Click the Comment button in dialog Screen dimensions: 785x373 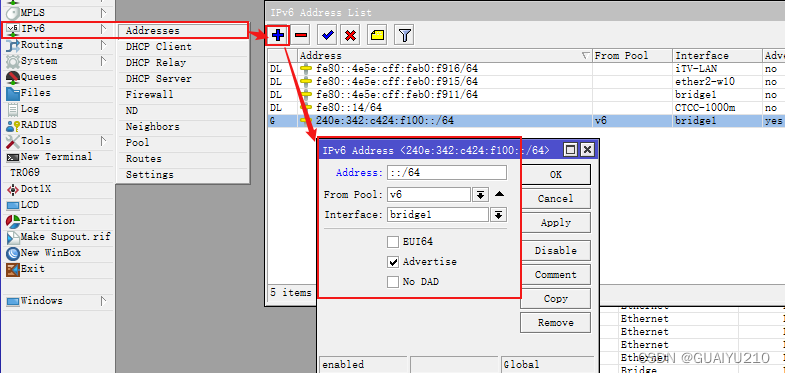pyautogui.click(x=555, y=275)
